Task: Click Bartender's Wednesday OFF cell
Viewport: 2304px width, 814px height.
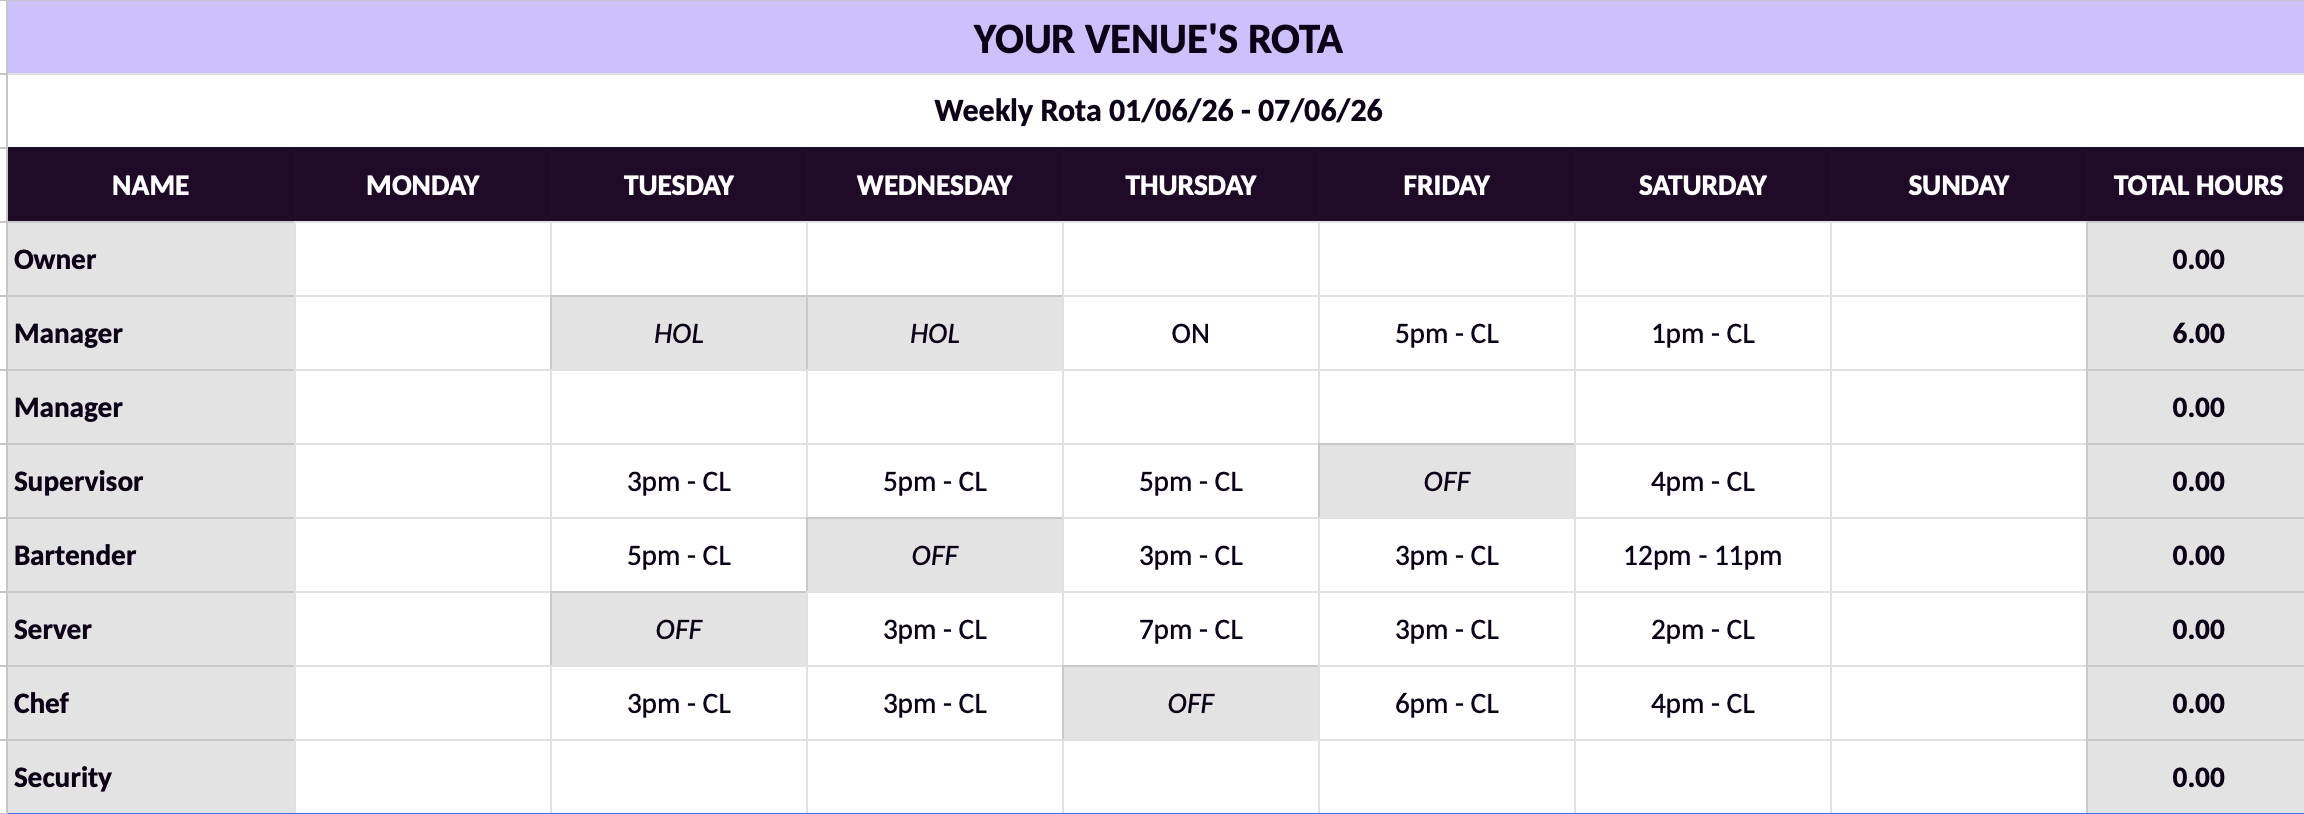Action: [x=935, y=556]
